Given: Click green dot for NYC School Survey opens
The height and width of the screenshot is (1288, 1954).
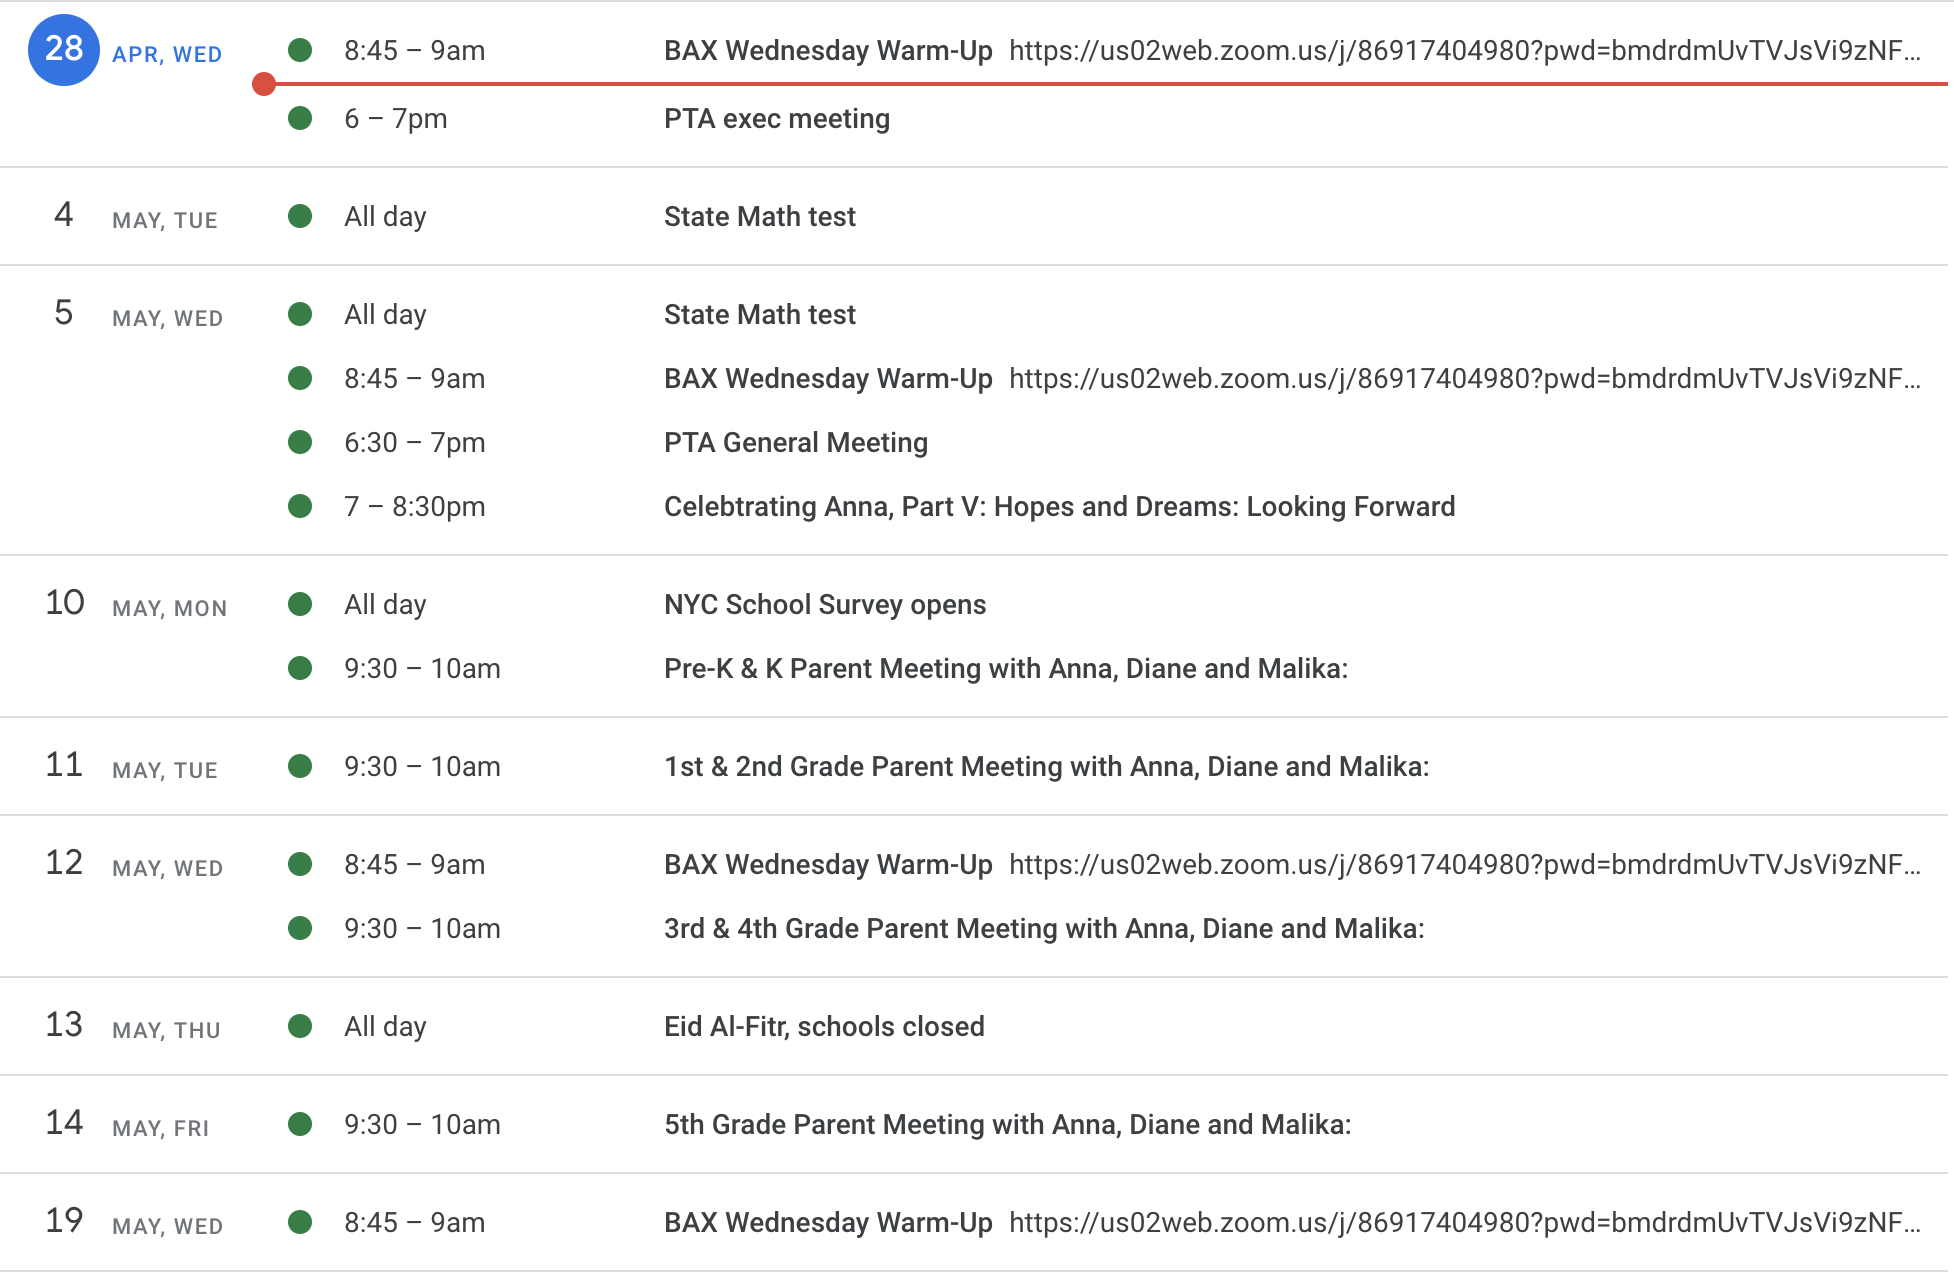Looking at the screenshot, I should 300,605.
